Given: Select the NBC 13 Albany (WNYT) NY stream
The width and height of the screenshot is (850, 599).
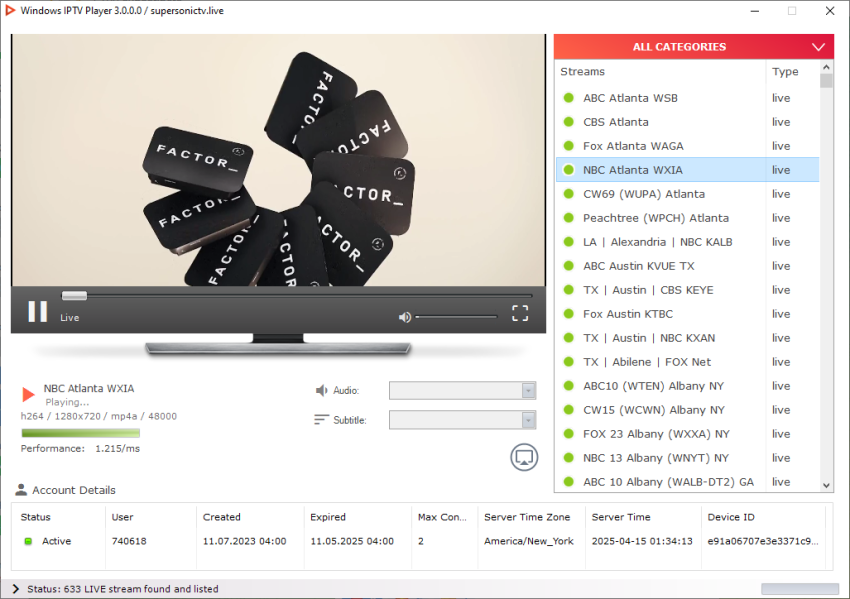Looking at the screenshot, I should tap(687, 458).
